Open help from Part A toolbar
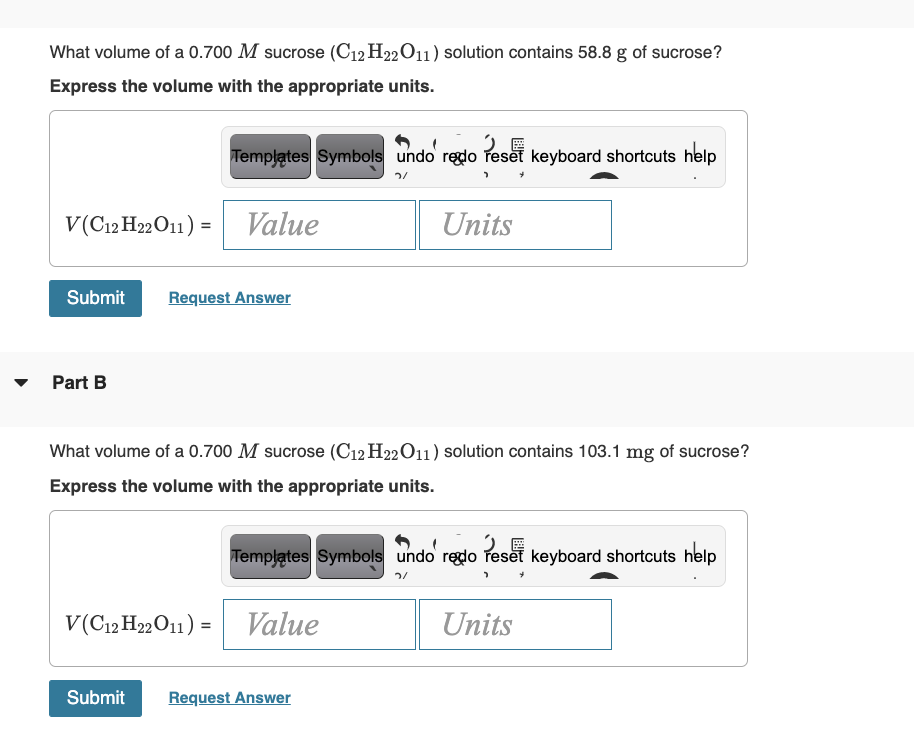 click(701, 156)
